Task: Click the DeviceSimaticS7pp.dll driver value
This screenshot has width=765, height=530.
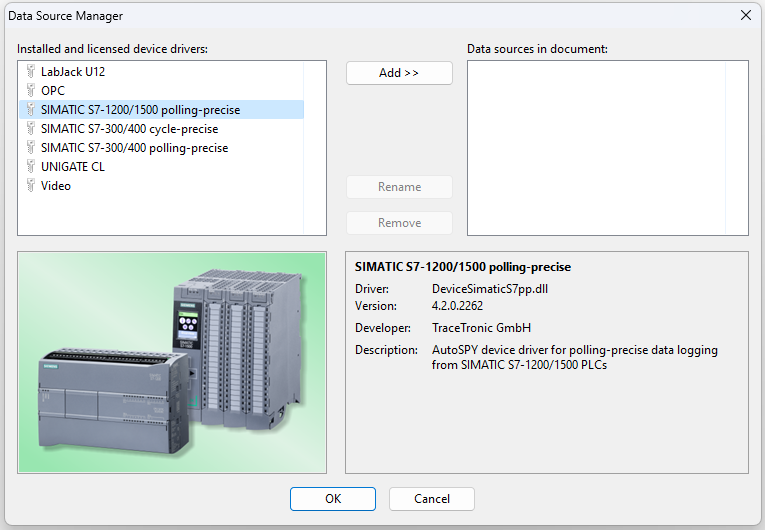Action: pos(490,289)
